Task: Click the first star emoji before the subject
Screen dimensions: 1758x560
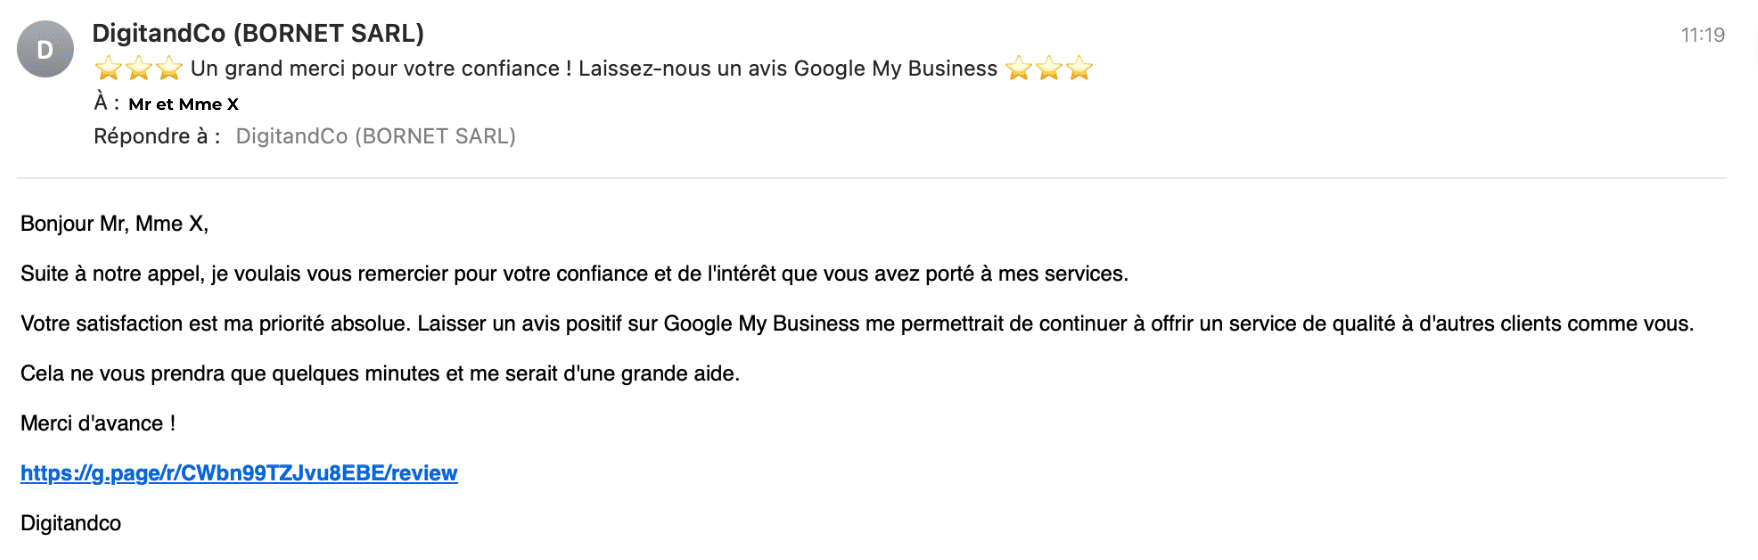Action: pos(108,69)
